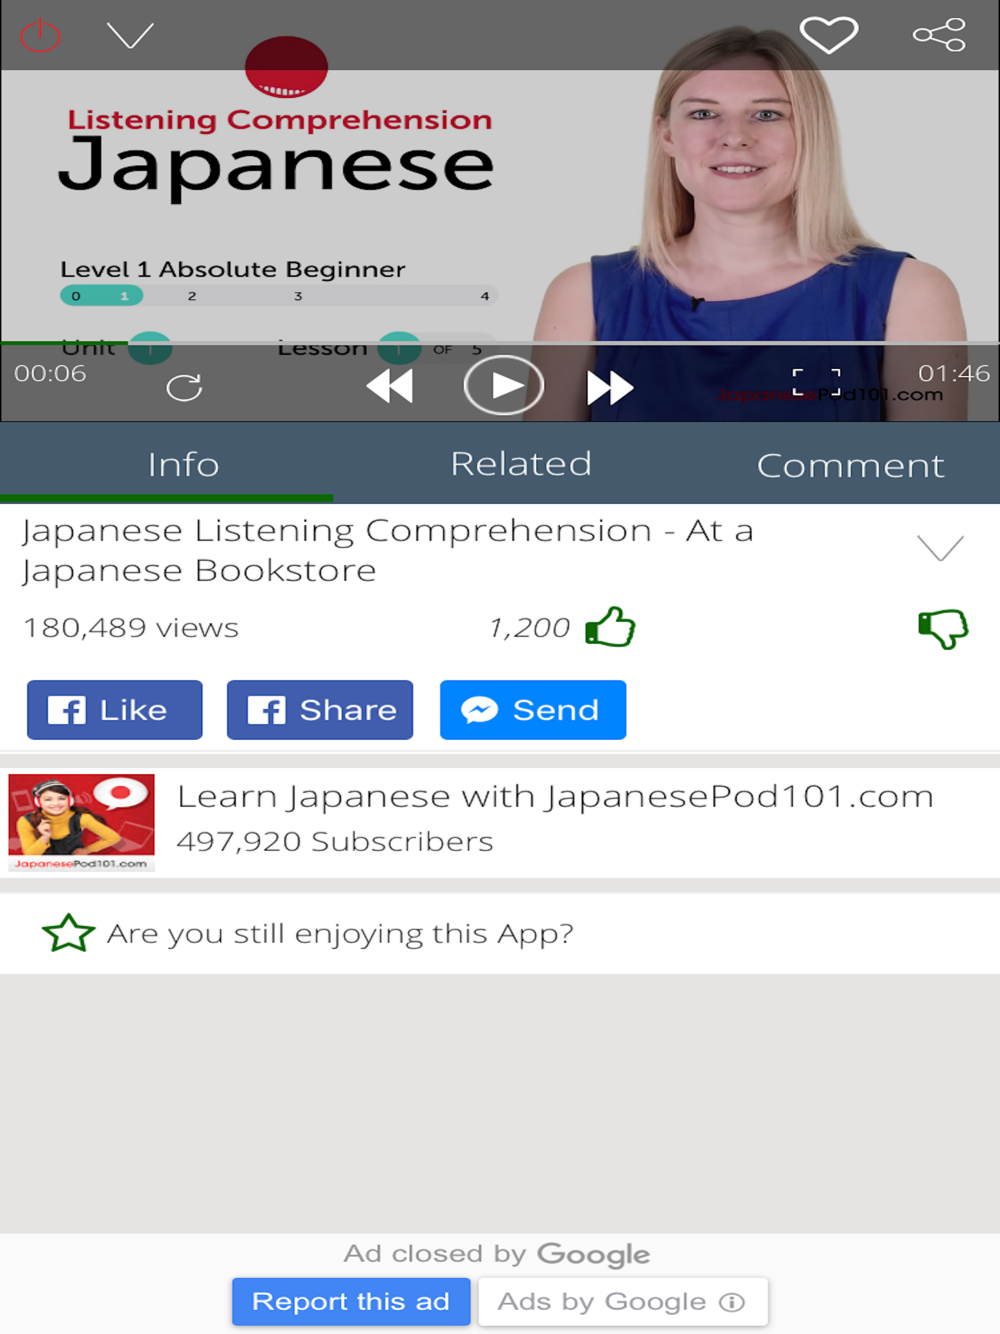Click the 180,489 views text
The image size is (1000, 1334).
coord(131,628)
